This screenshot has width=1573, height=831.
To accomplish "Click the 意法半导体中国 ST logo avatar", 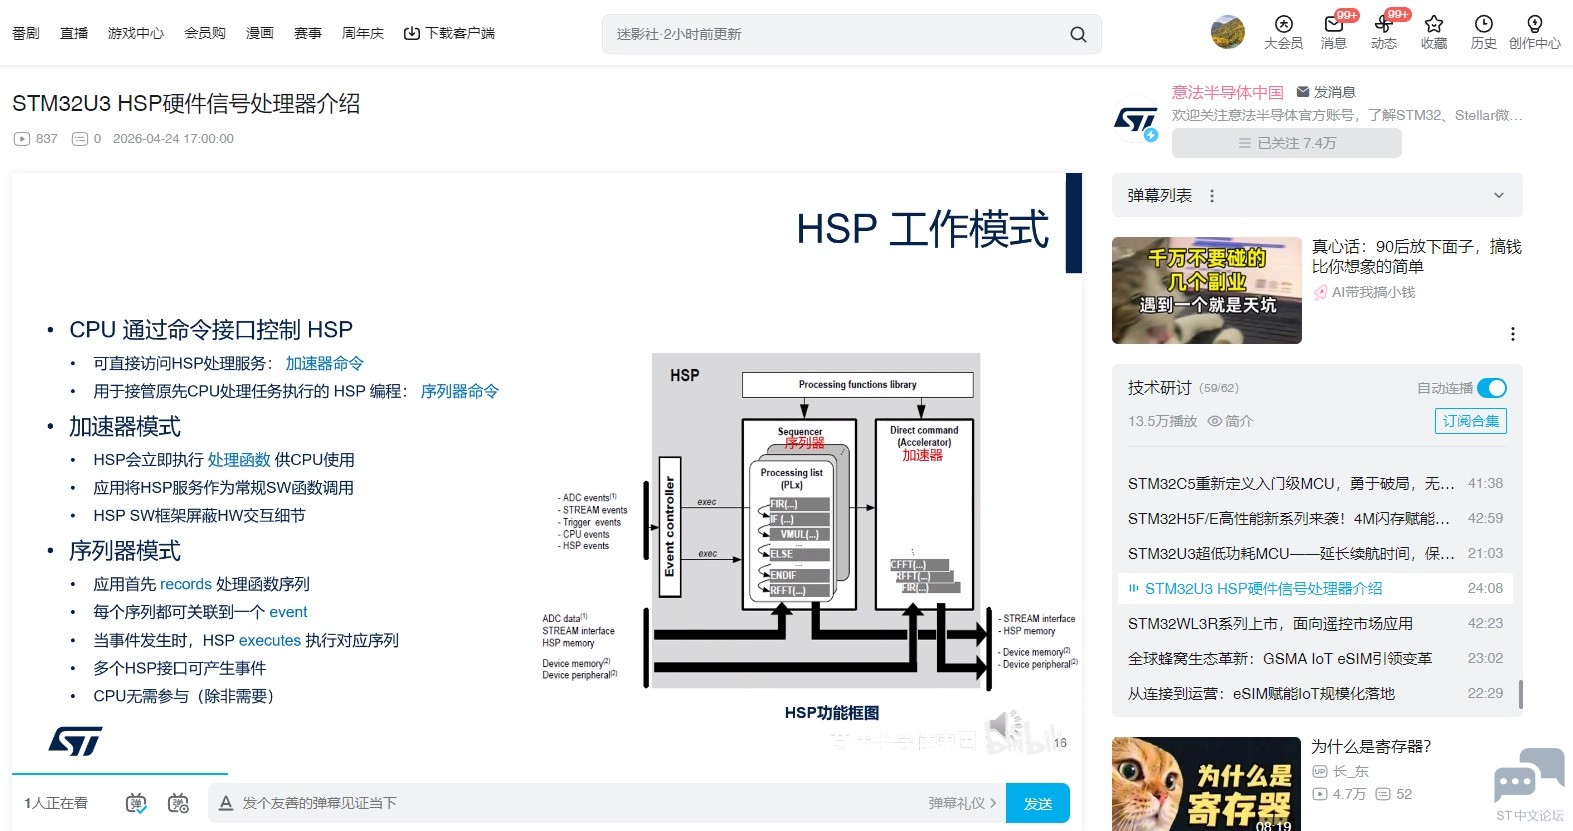I will pyautogui.click(x=1135, y=121).
